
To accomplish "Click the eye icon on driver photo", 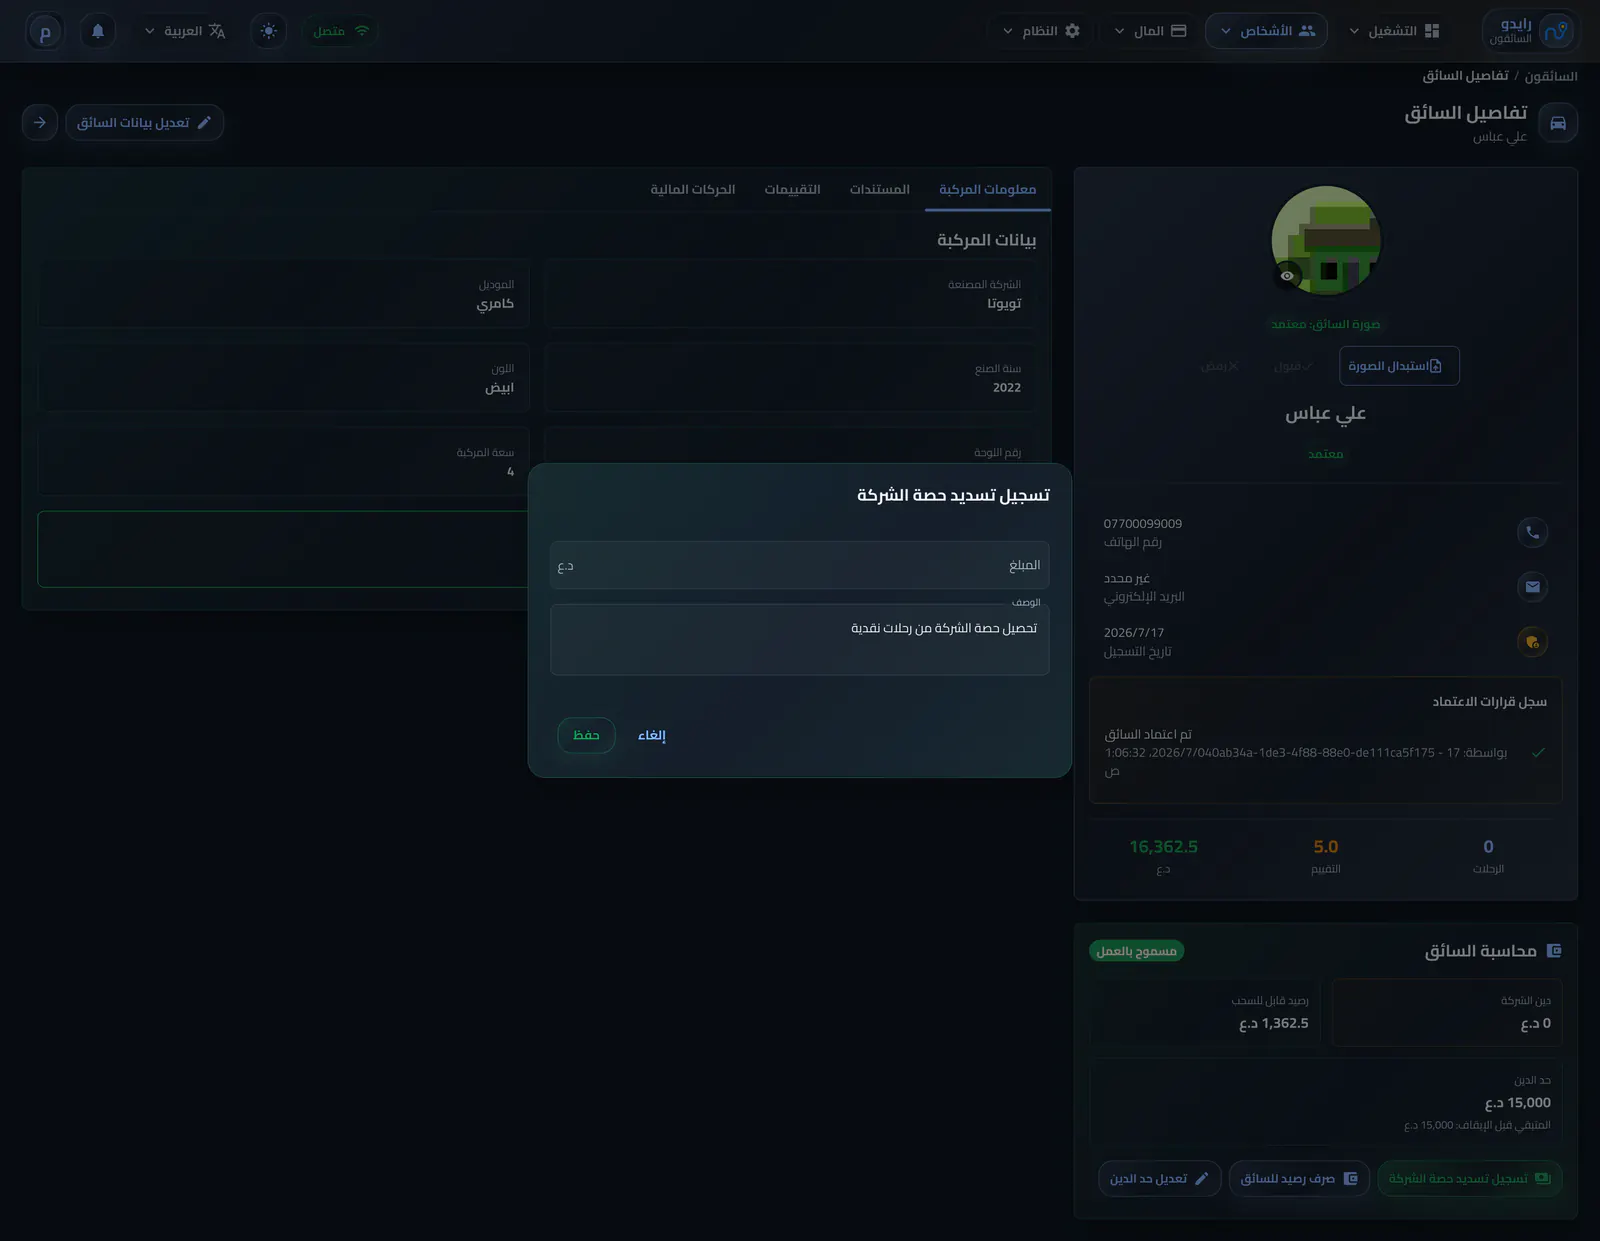I will coord(1287,276).
